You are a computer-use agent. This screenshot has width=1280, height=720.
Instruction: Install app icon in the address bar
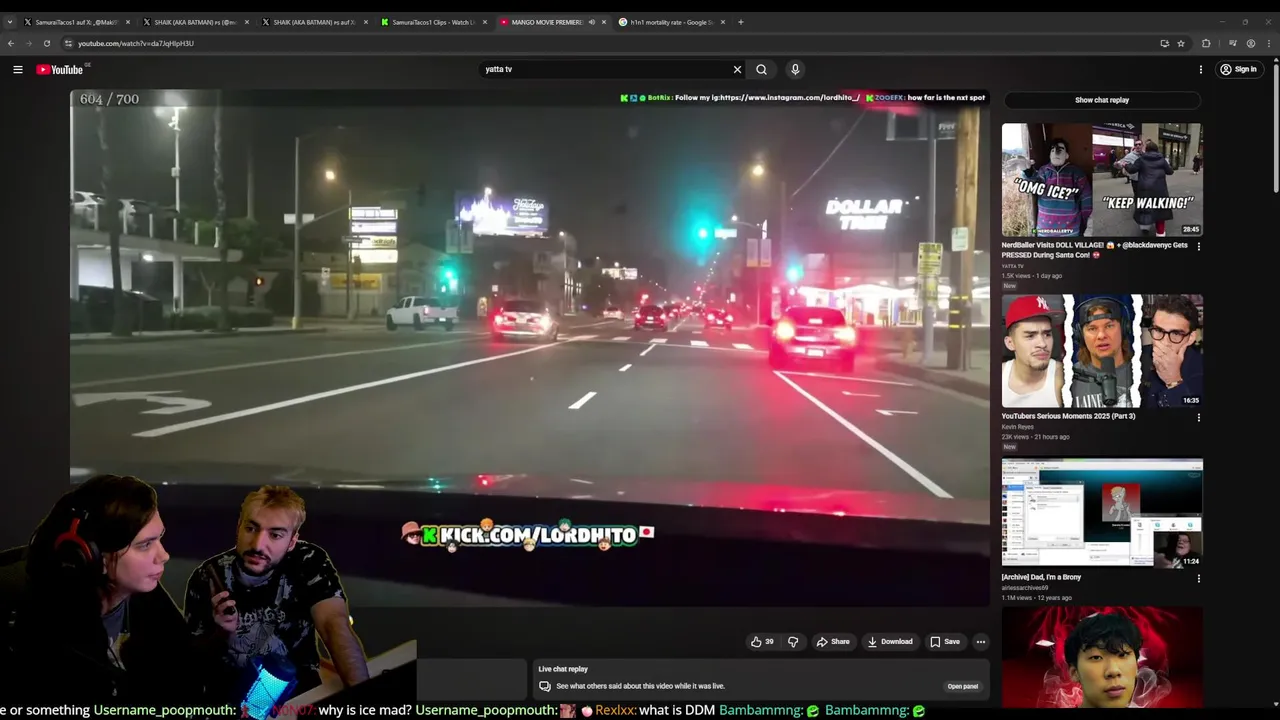point(1164,43)
